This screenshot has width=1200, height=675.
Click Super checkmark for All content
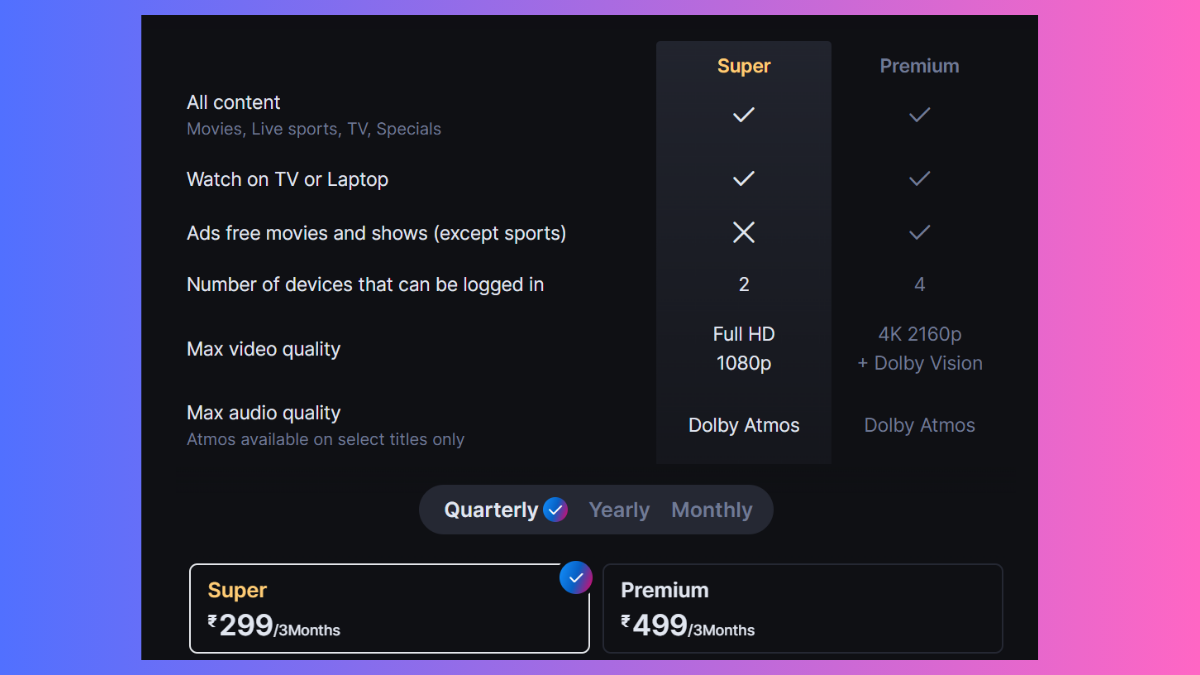[x=743, y=115]
